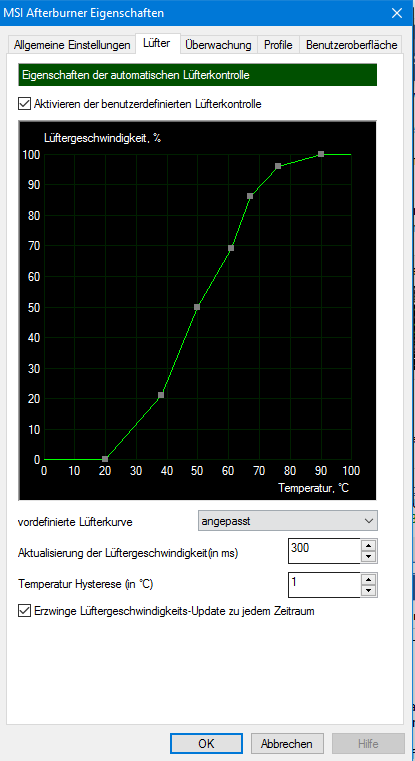Select the fan curve point at 90°C, 100%
Image resolution: width=415 pixels, height=761 pixels.
pyautogui.click(x=321, y=154)
